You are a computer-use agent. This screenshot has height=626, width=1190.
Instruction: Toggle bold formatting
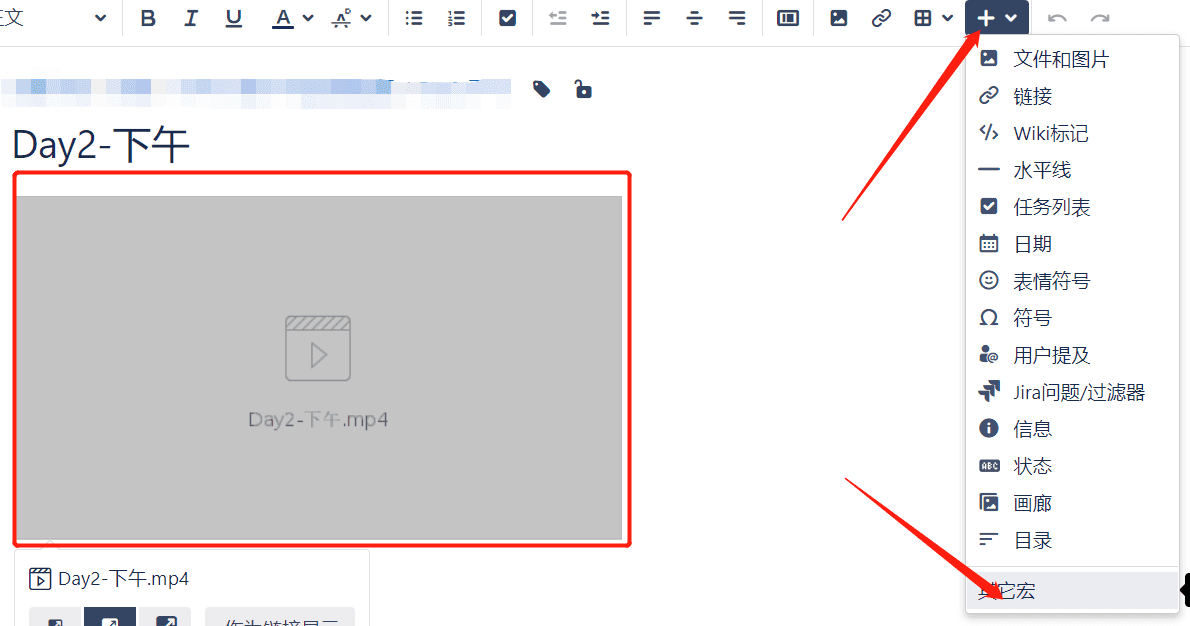coord(148,18)
